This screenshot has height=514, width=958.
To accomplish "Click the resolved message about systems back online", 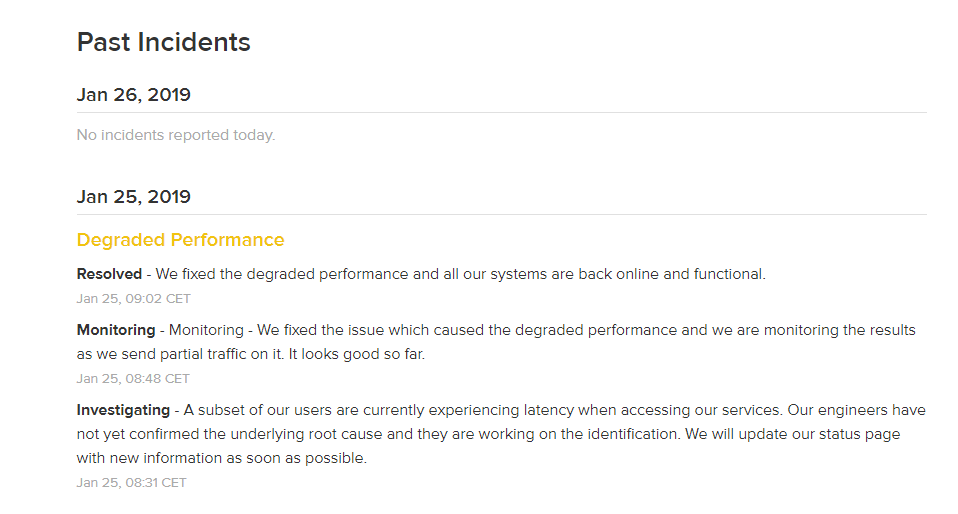I will coord(460,274).
